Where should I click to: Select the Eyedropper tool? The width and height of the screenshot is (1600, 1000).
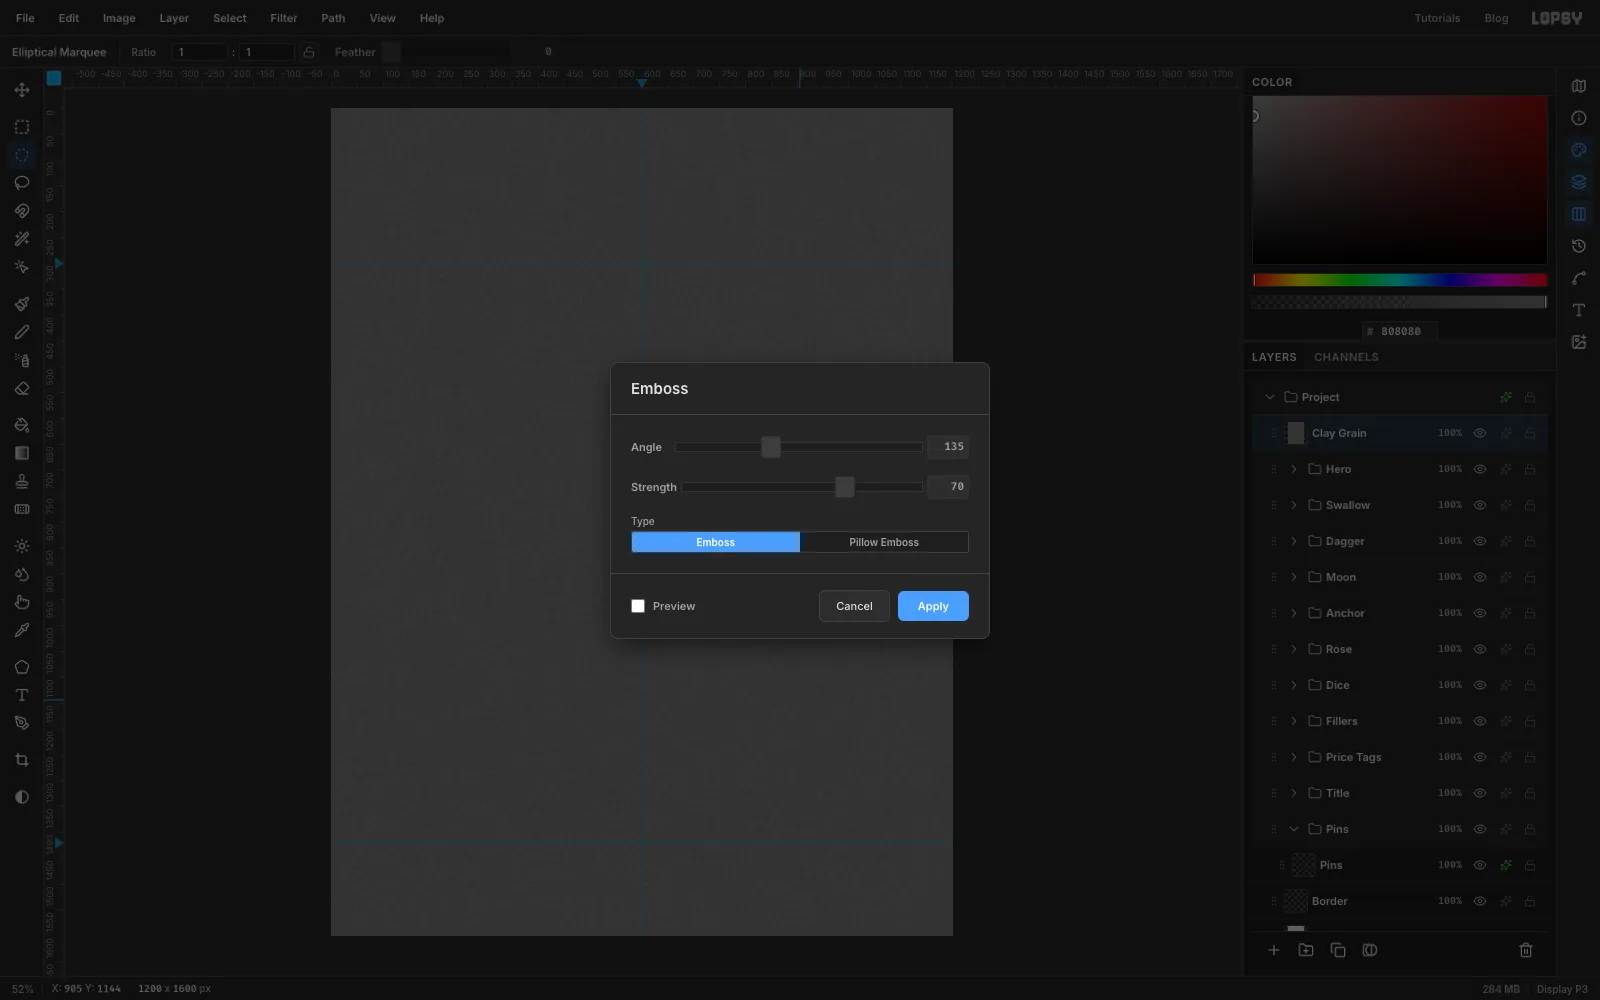click(x=22, y=631)
